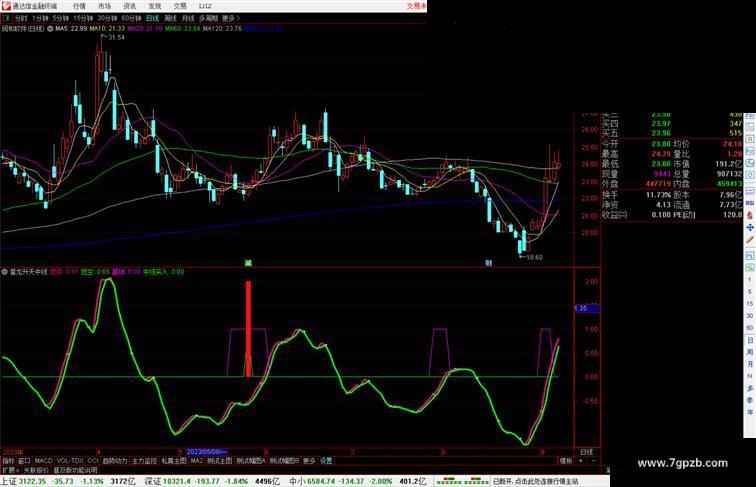Image resolution: width=756 pixels, height=487 pixels.
Task: Click the blue four-arrow move icon
Action: (750, 227)
